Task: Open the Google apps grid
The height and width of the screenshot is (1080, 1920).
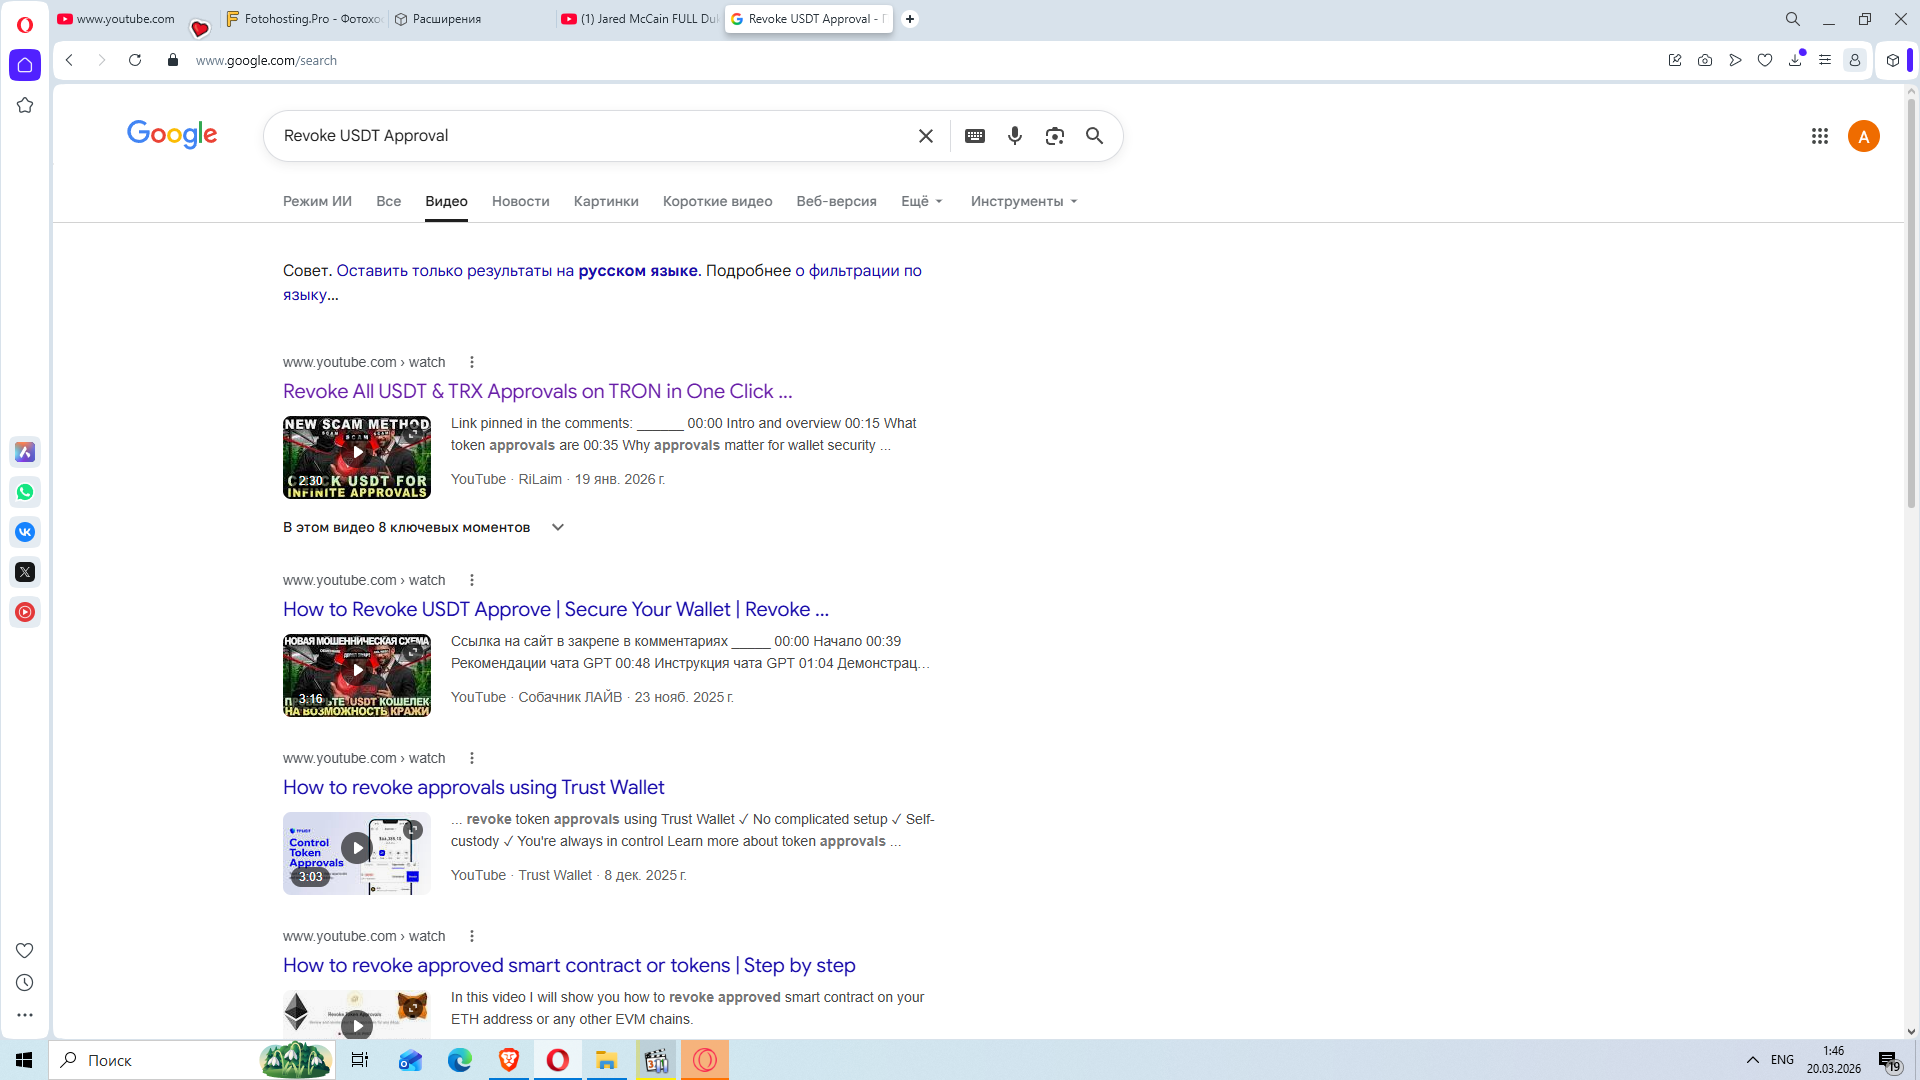Action: point(1819,136)
